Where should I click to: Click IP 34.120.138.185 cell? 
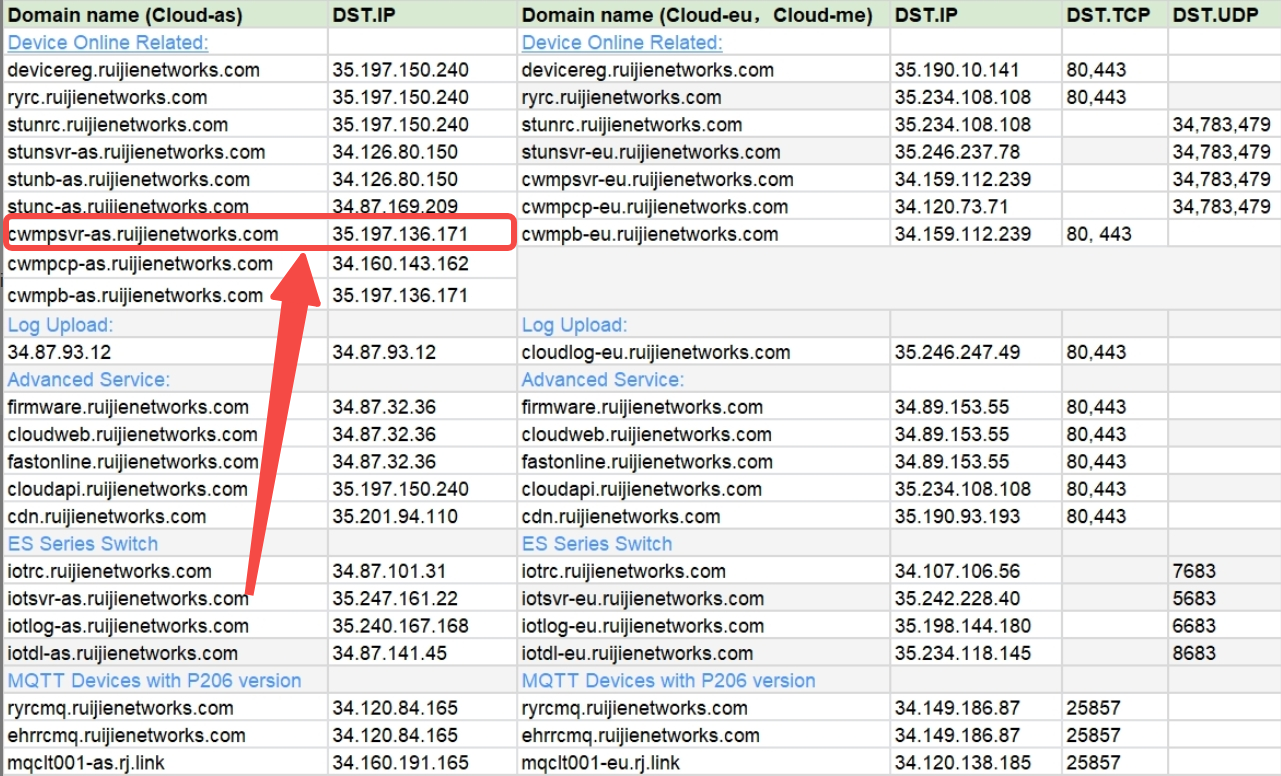coord(976,763)
